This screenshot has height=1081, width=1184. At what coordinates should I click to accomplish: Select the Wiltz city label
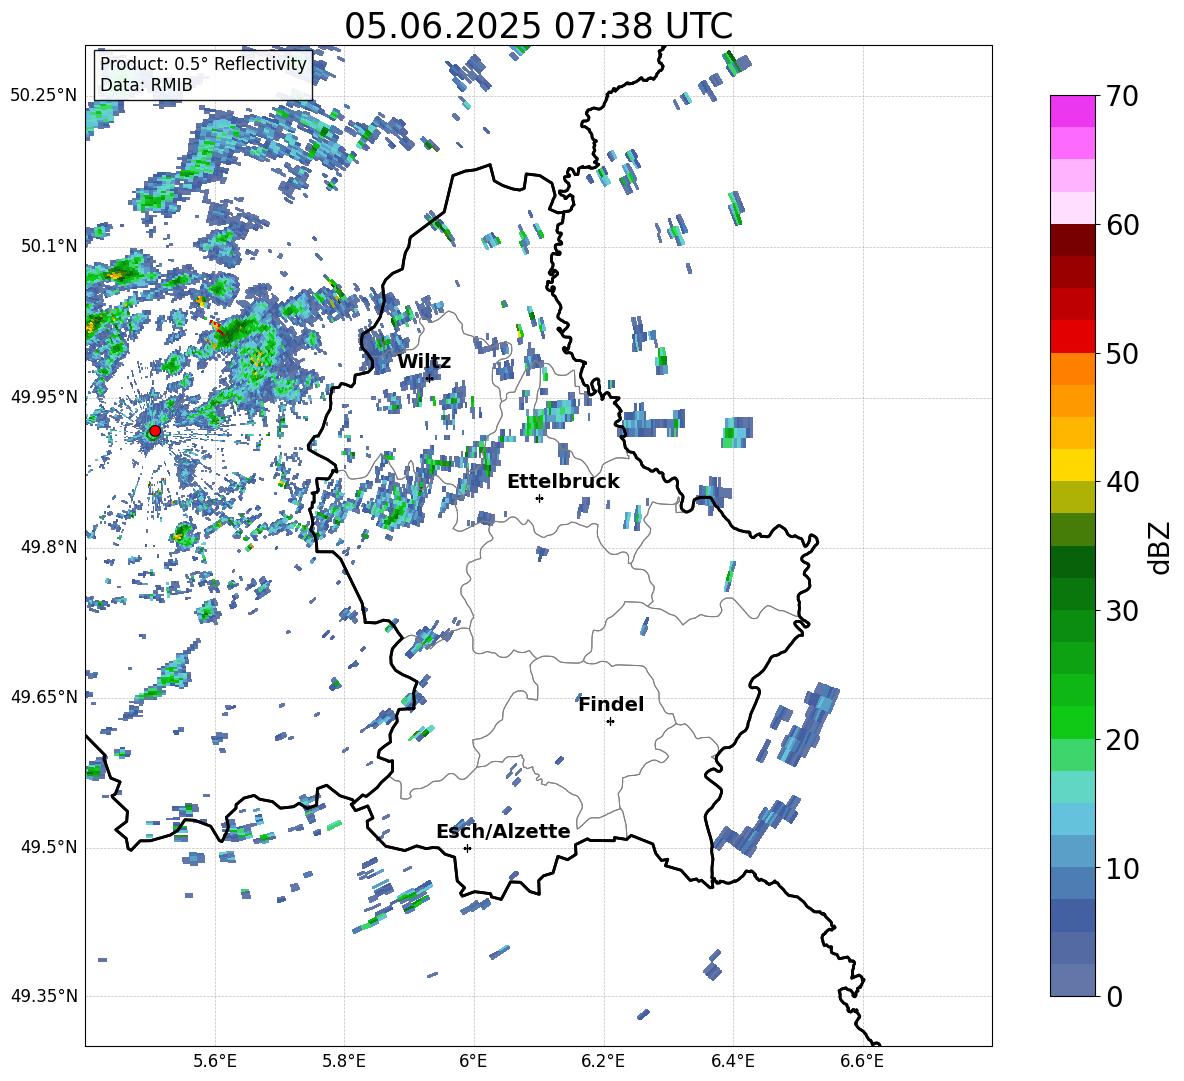424,362
